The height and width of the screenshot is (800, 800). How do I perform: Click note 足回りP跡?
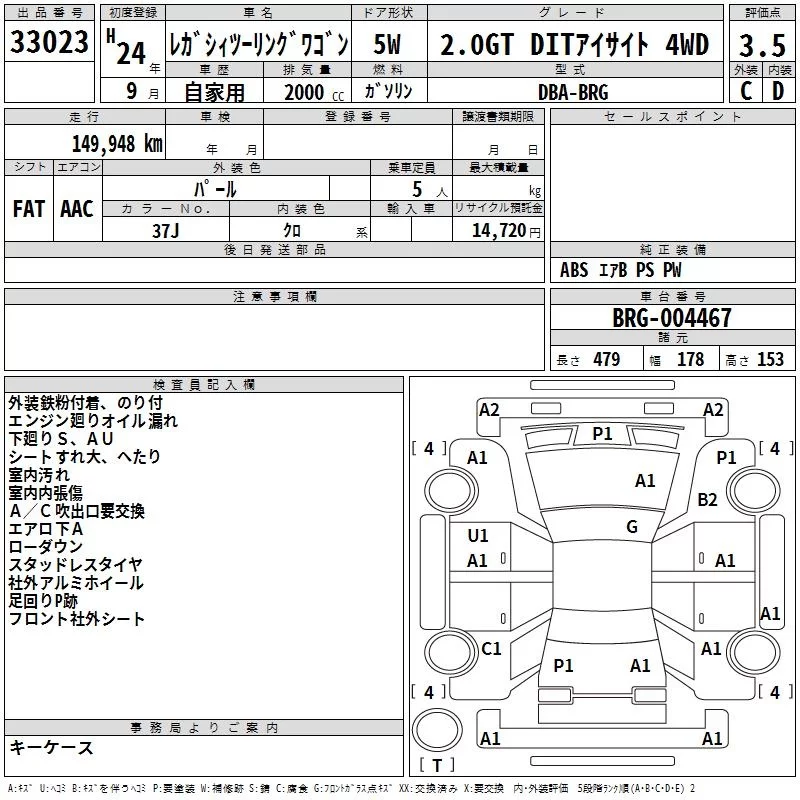43,601
